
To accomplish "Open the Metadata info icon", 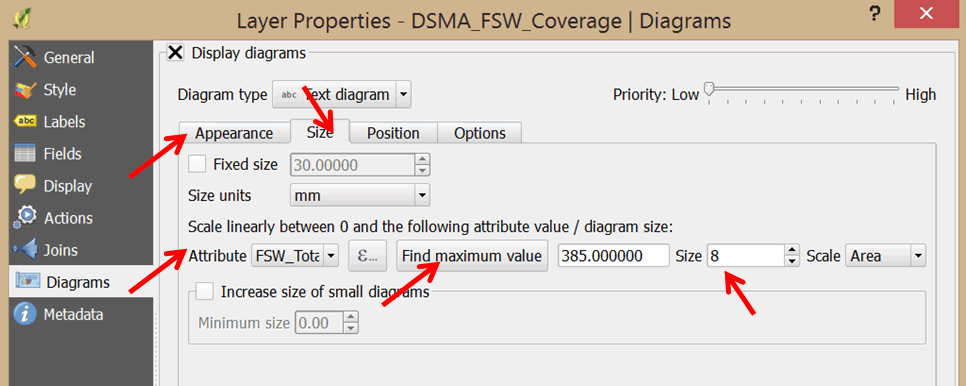I will click(x=25, y=315).
